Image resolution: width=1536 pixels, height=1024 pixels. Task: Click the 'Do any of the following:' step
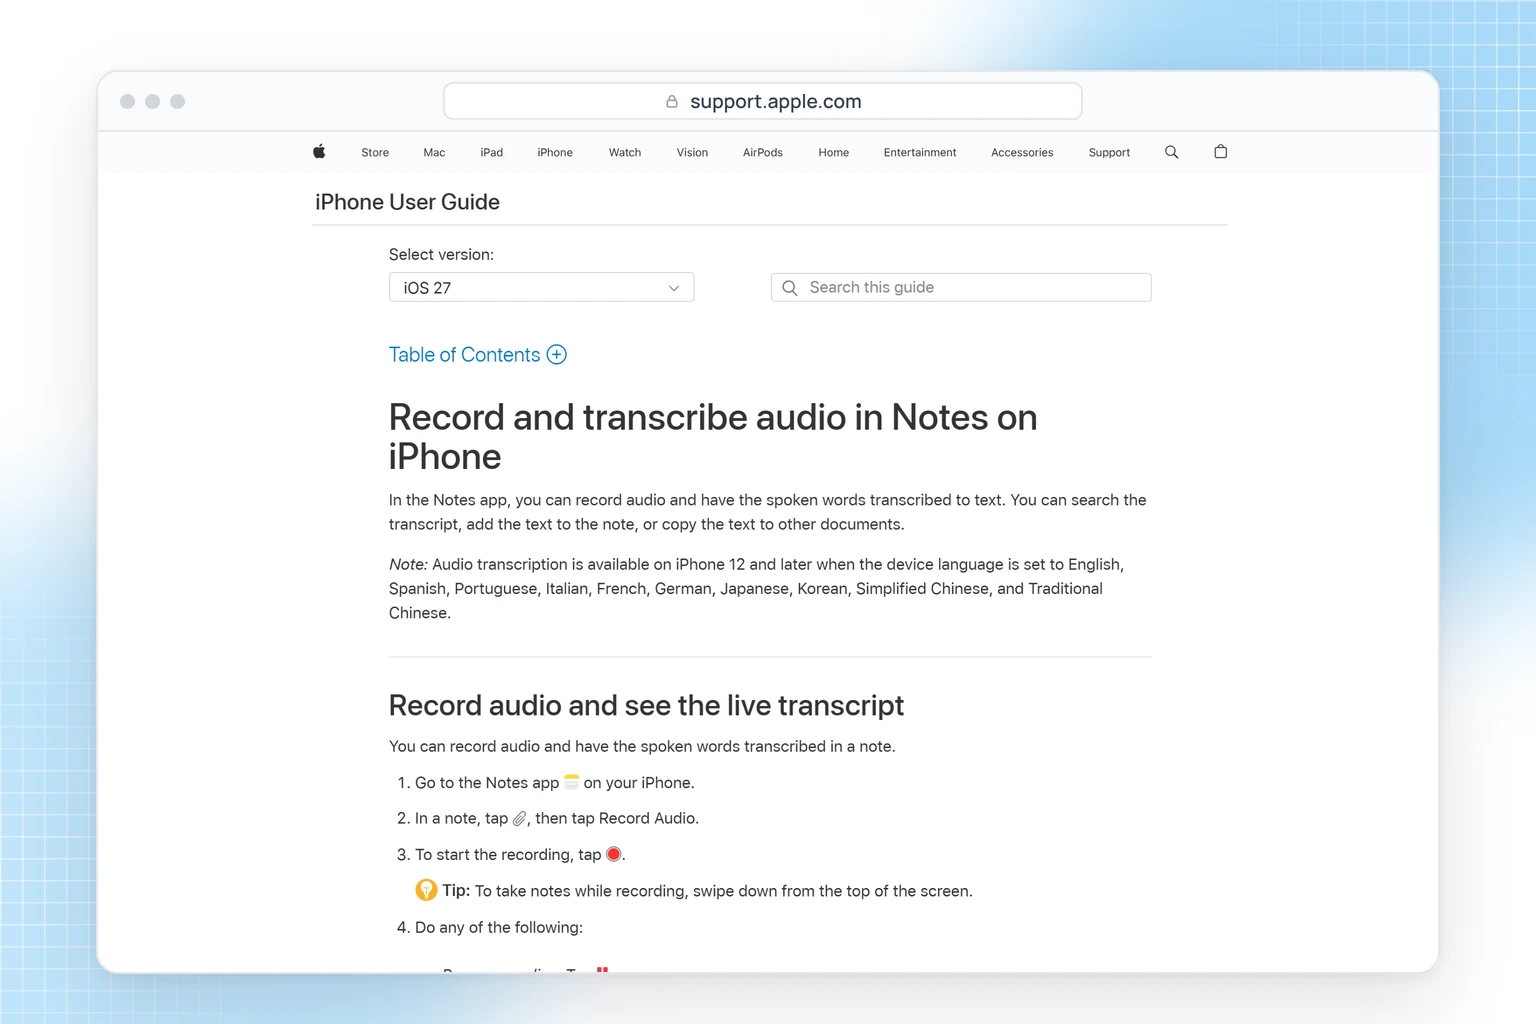tap(499, 927)
